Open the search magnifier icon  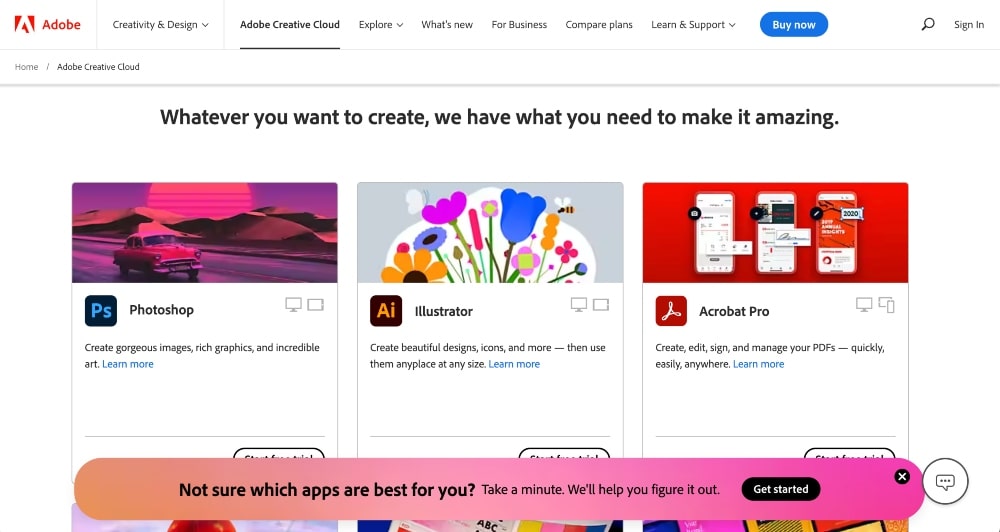(x=928, y=24)
